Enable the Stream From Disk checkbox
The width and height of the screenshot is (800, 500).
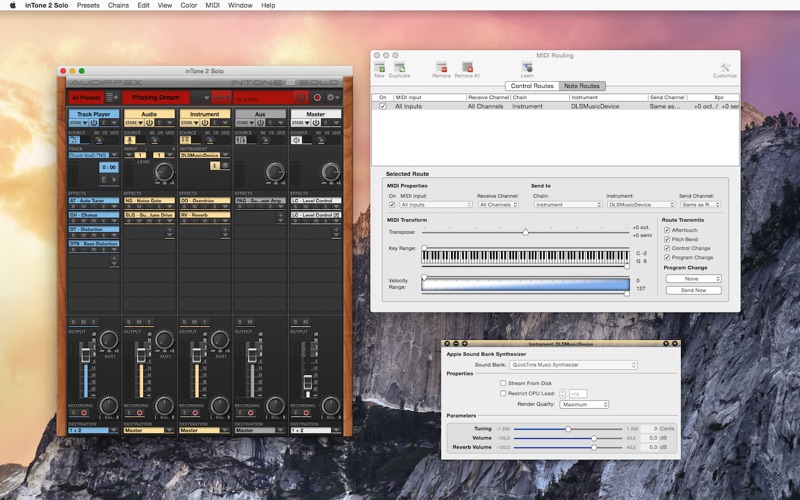pos(503,382)
